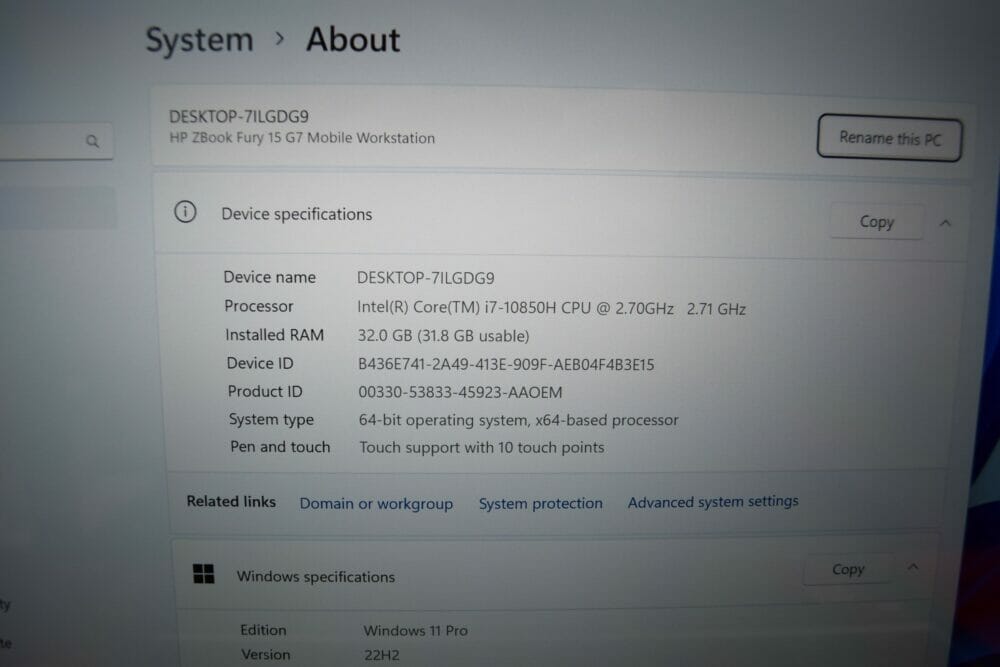Image resolution: width=1000 pixels, height=667 pixels.
Task: Click the System type label
Action: (271, 420)
